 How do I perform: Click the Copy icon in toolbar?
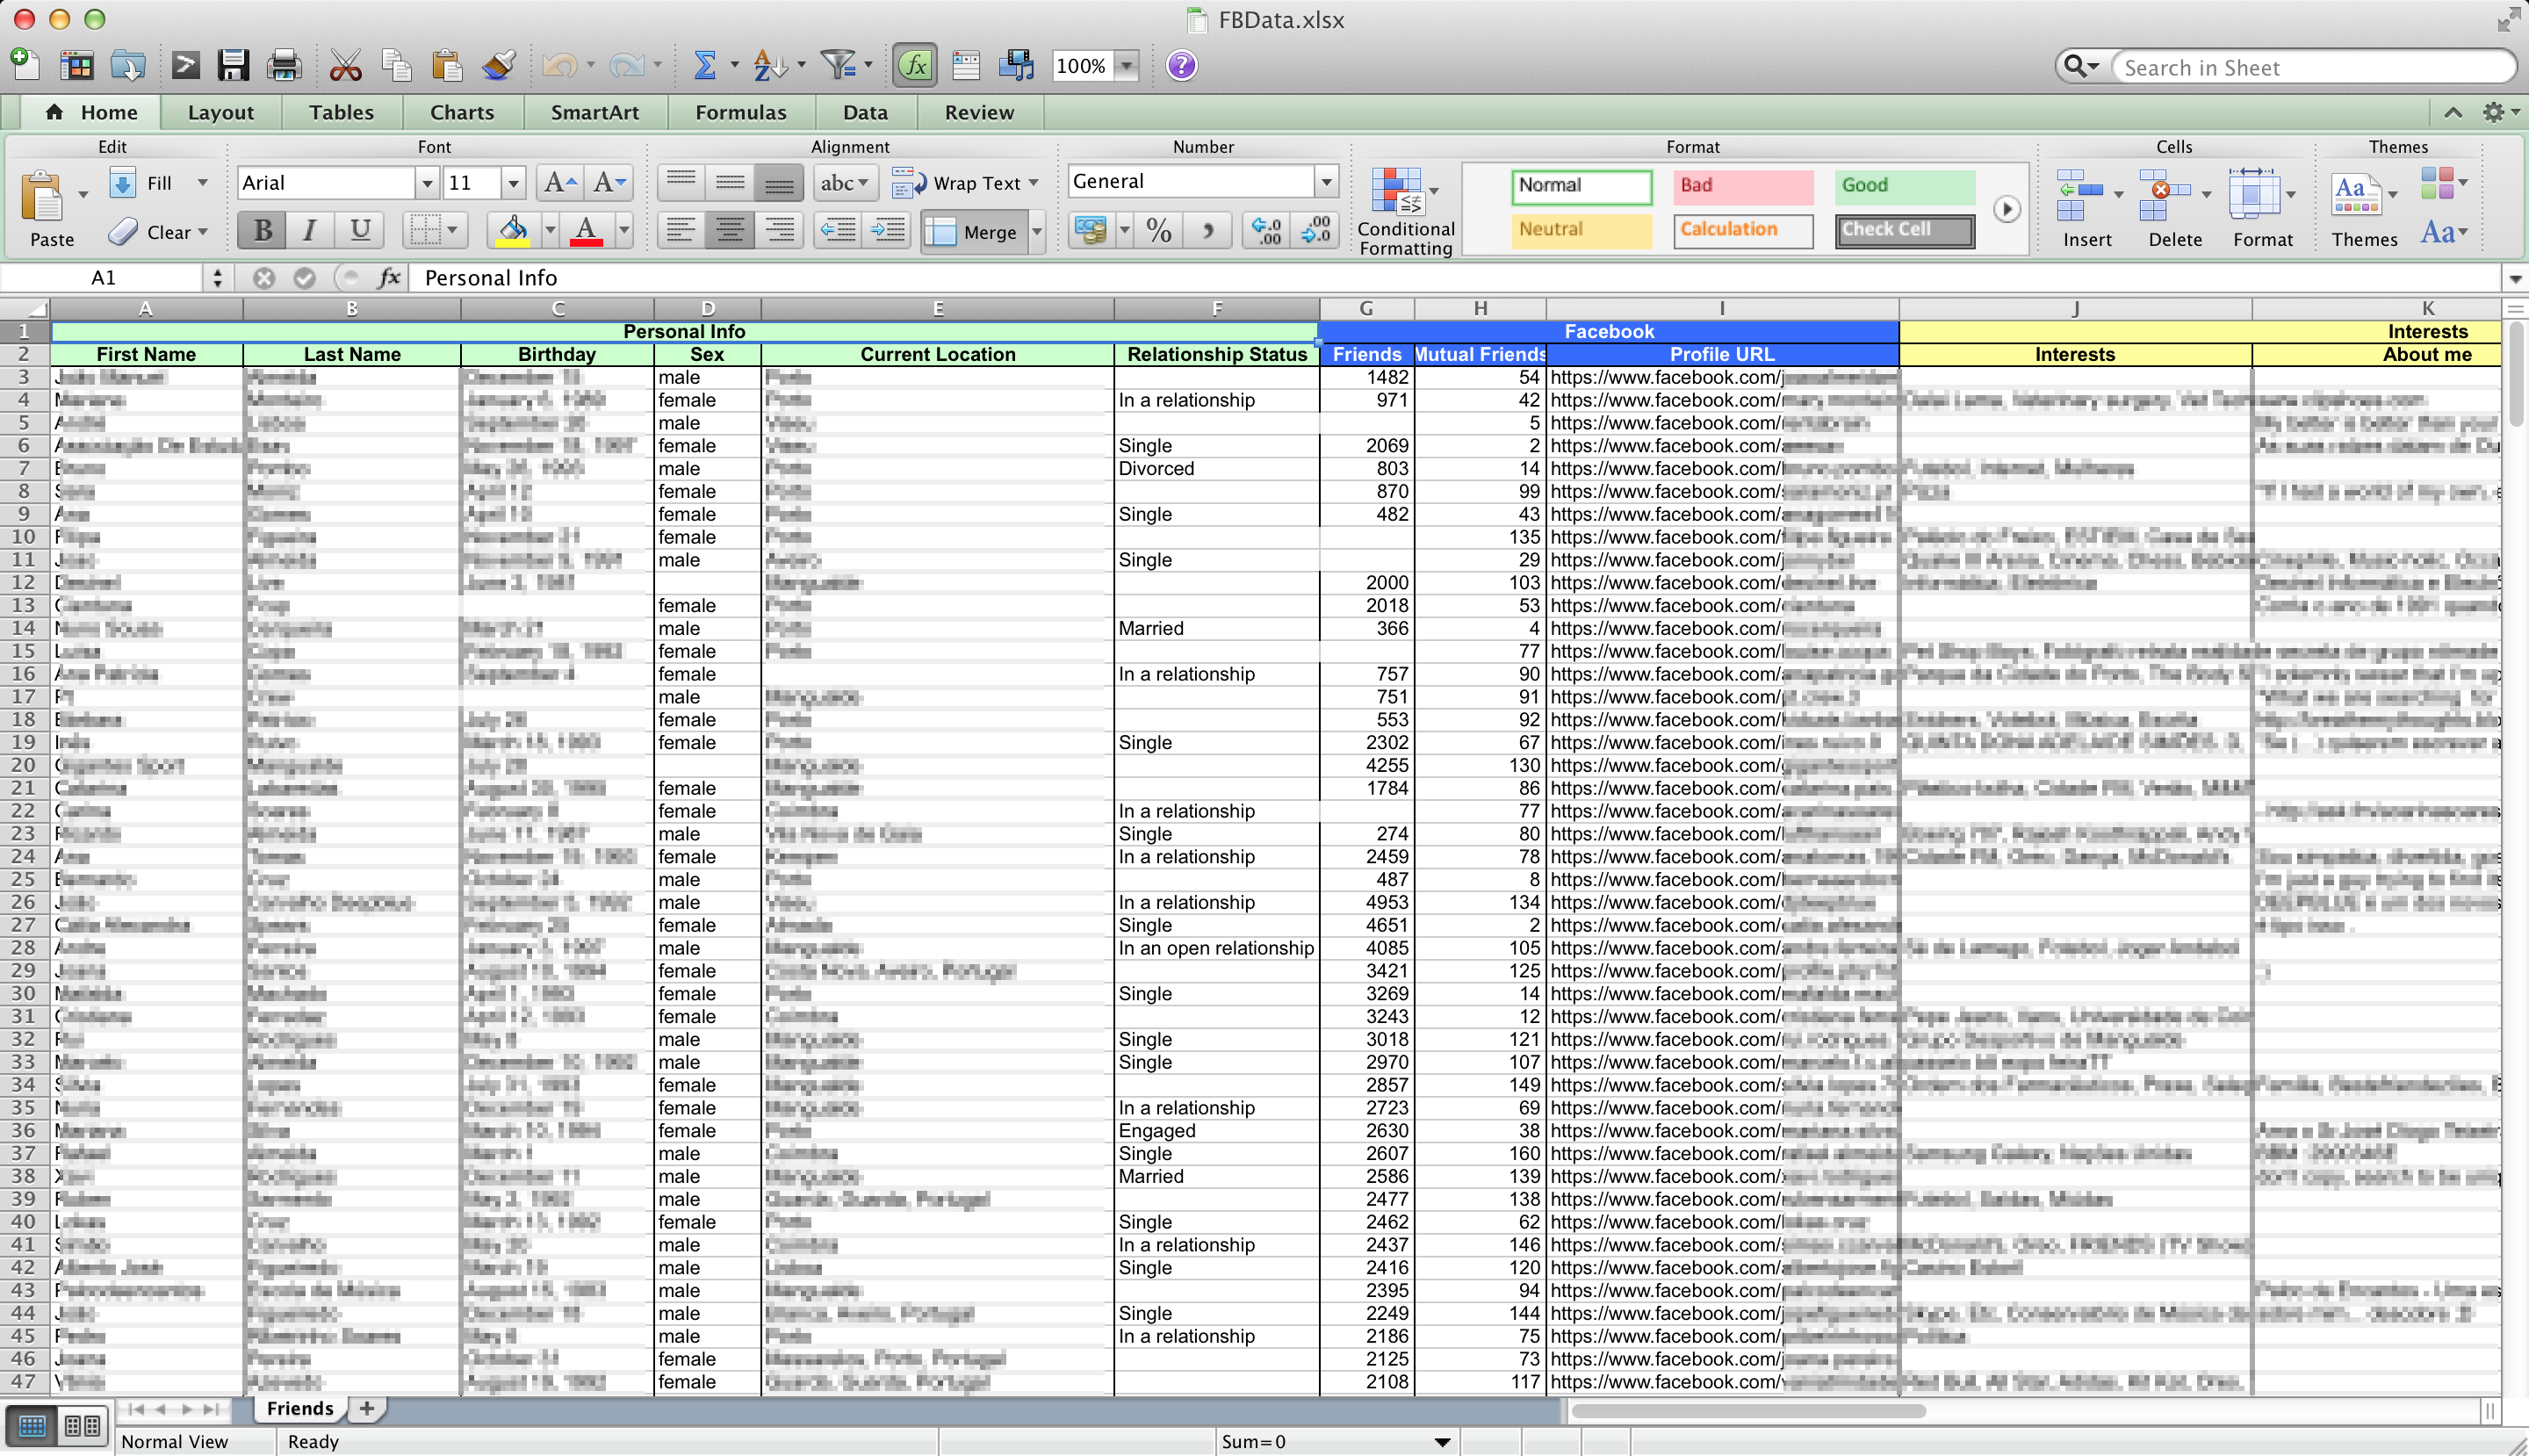(397, 66)
